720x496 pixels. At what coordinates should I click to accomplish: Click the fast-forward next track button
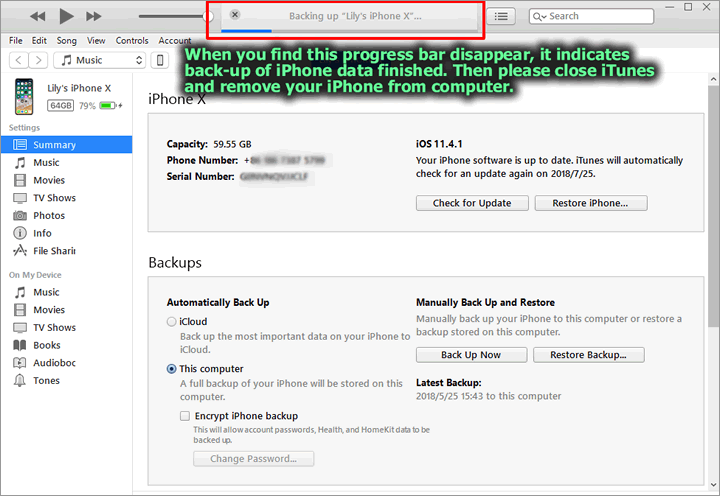[x=94, y=16]
